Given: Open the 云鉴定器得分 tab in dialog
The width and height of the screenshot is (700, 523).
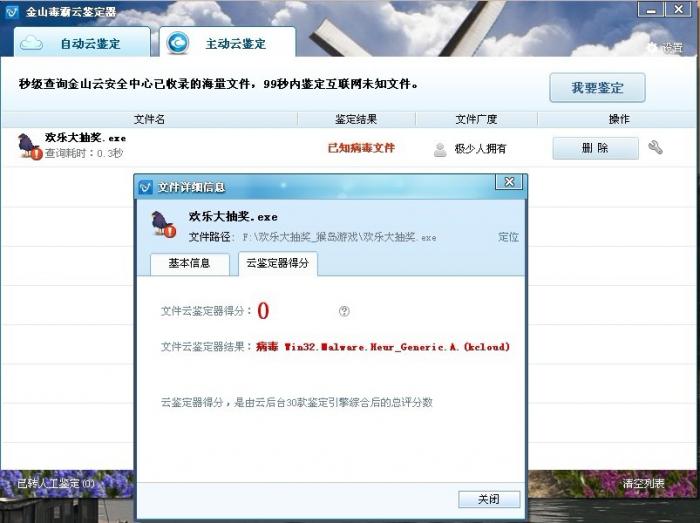Looking at the screenshot, I should click(278, 263).
